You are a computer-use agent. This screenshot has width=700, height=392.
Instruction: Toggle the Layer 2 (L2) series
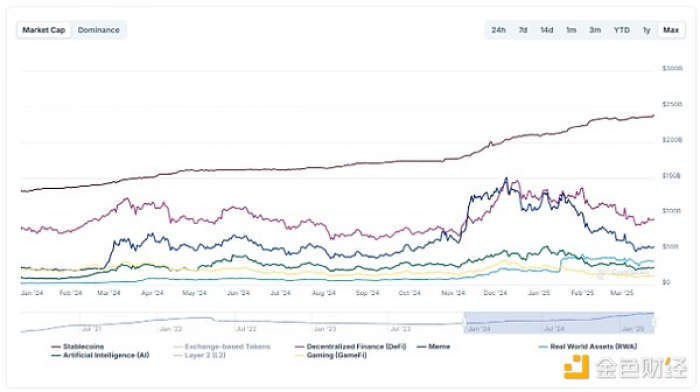tap(200, 355)
